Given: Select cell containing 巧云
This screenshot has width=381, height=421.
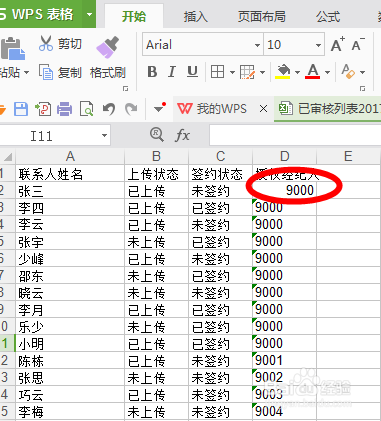Looking at the screenshot, I should 70,395.
